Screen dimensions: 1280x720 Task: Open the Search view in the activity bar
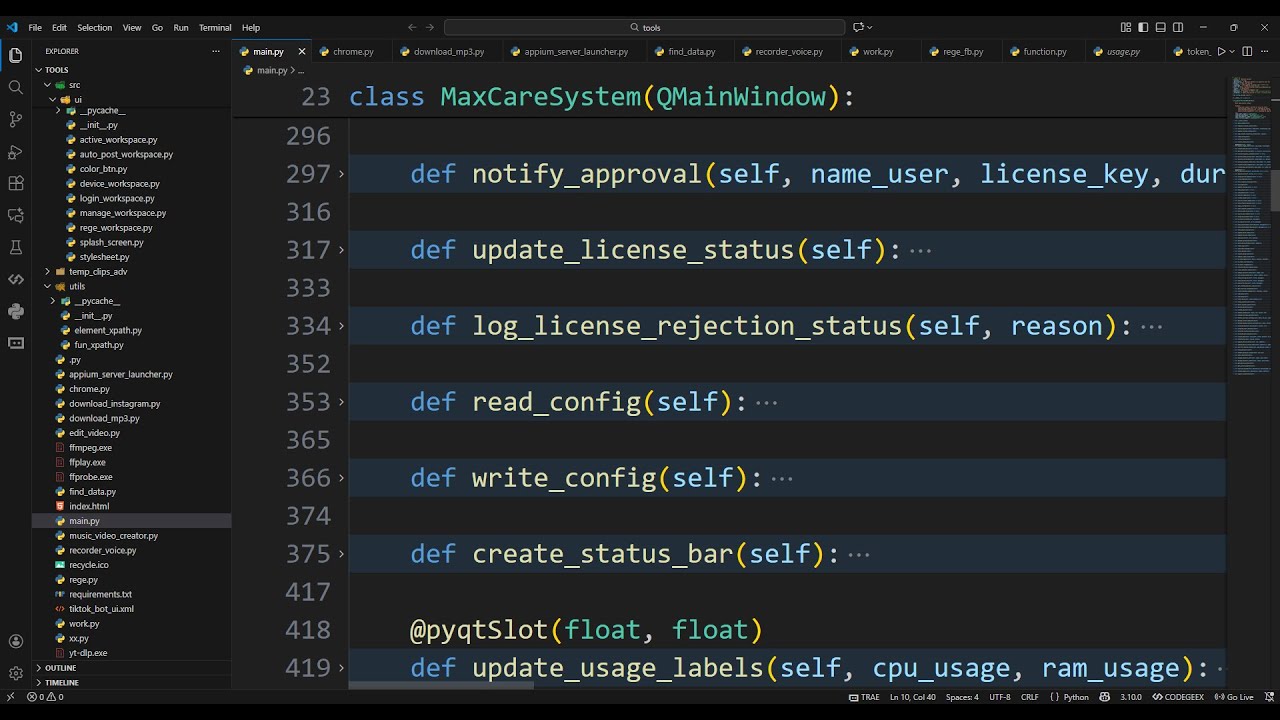click(x=15, y=87)
